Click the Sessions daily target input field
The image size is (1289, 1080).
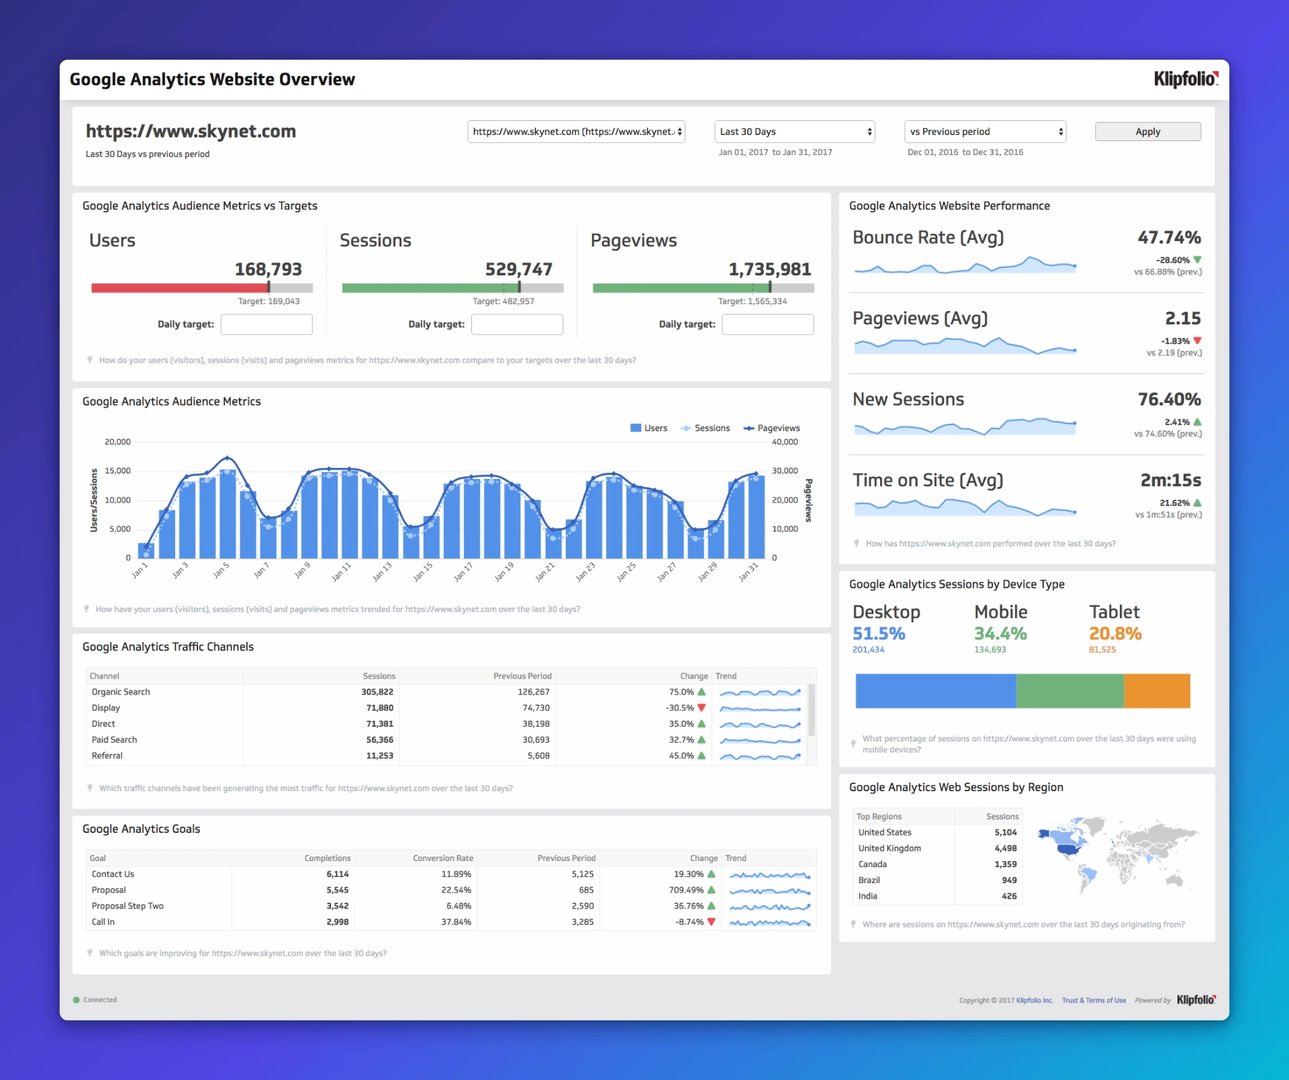[x=517, y=324]
